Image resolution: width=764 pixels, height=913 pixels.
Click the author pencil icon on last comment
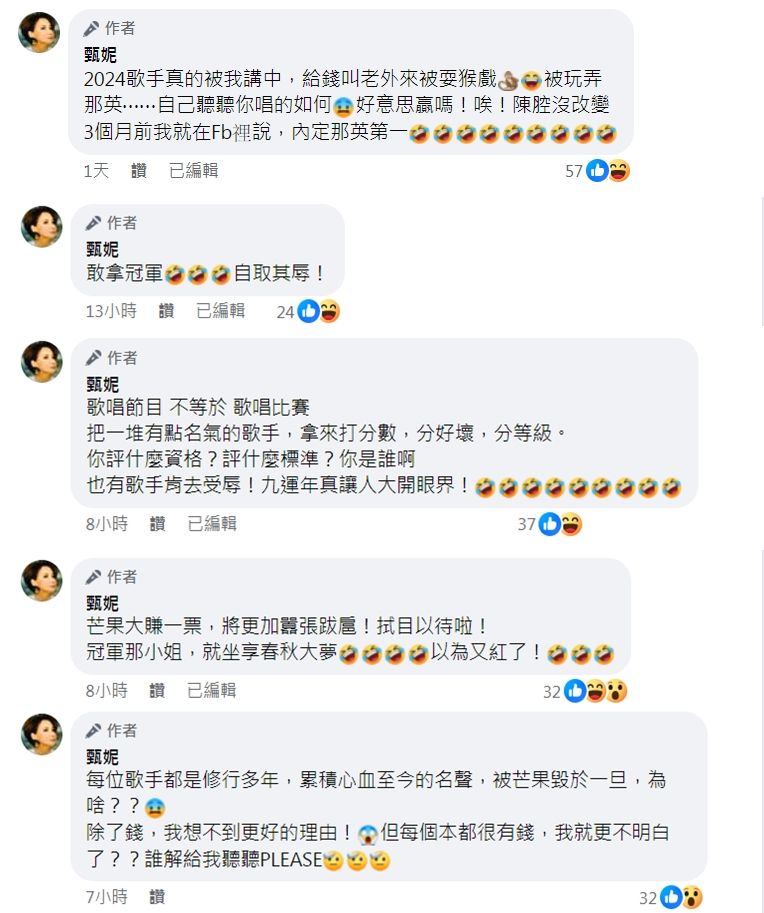click(93, 731)
